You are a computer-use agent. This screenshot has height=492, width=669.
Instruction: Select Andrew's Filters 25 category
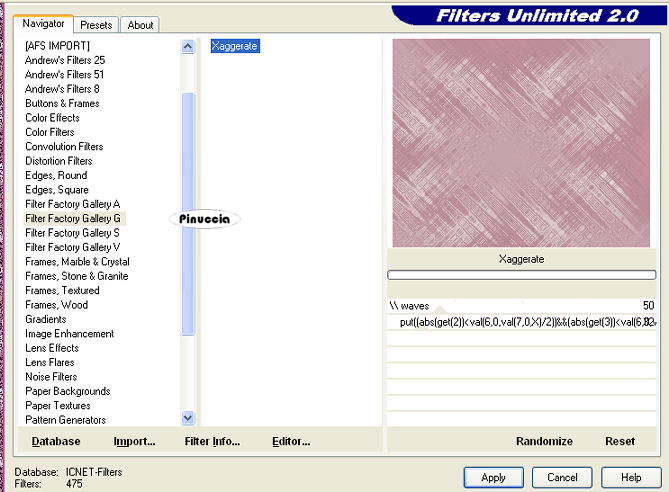65,60
